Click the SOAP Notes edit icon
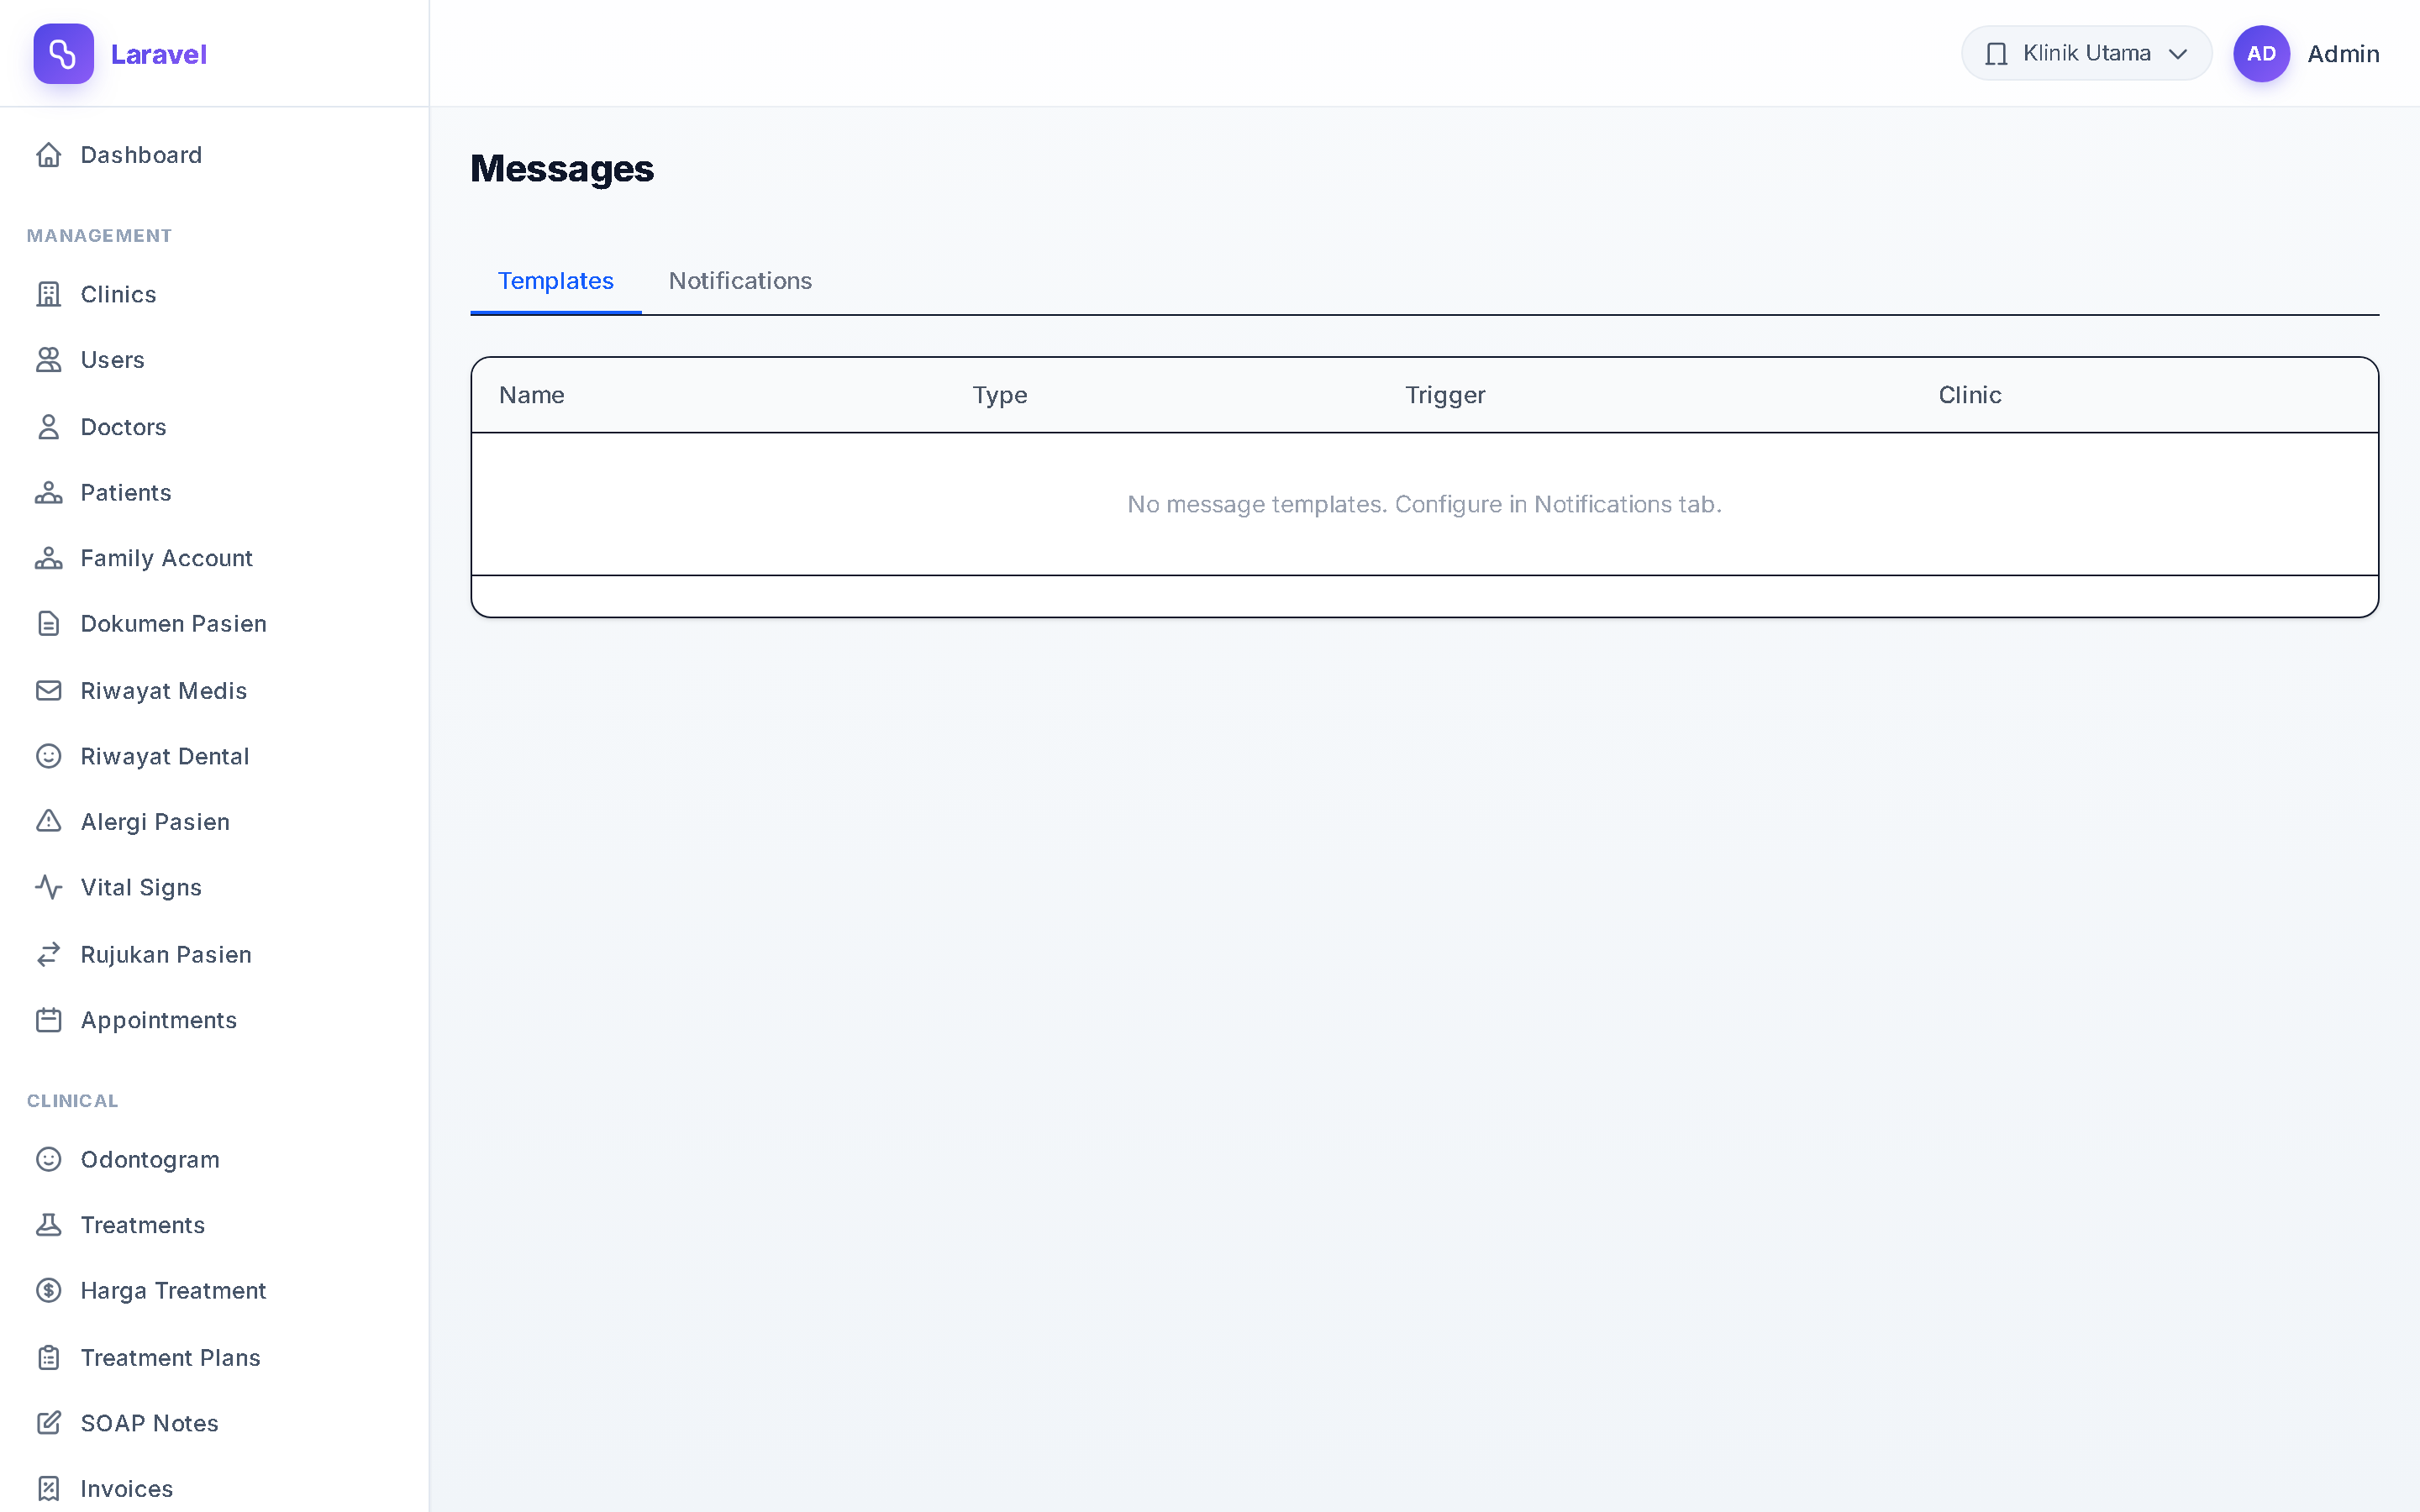Viewport: 2420px width, 1512px height. 49,1423
